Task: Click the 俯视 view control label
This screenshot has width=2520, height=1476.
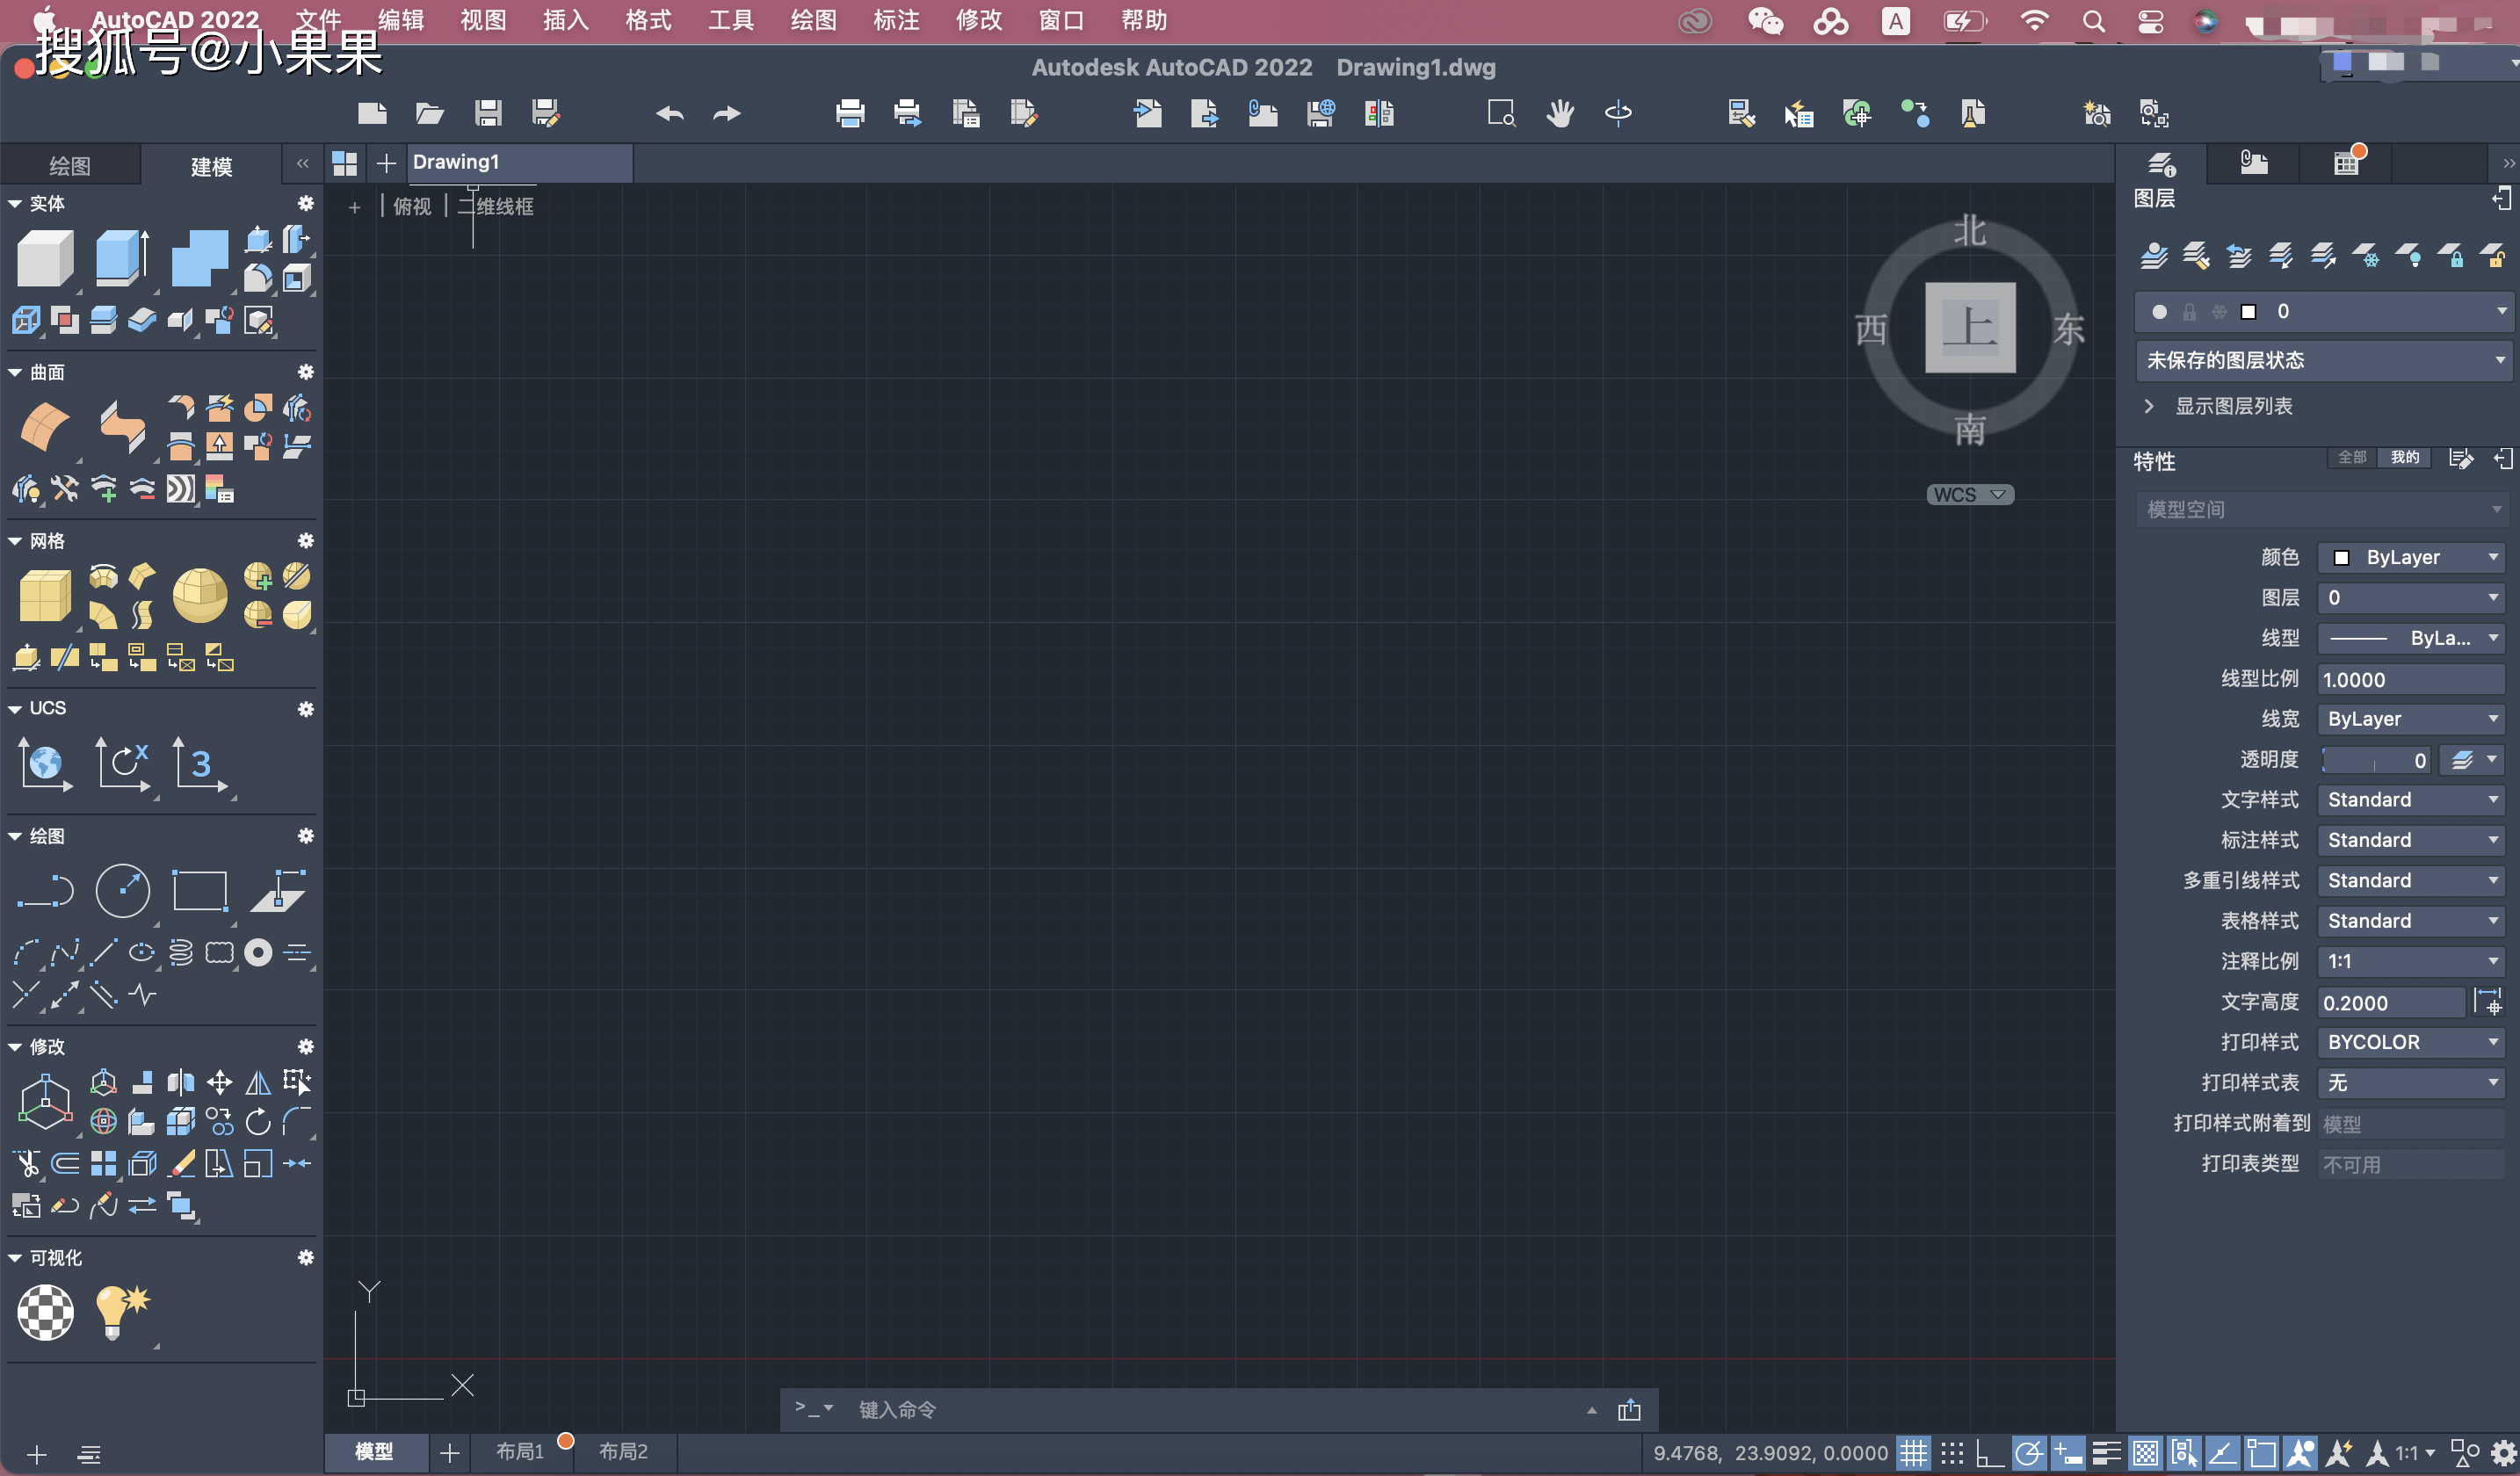Action: click(x=412, y=207)
